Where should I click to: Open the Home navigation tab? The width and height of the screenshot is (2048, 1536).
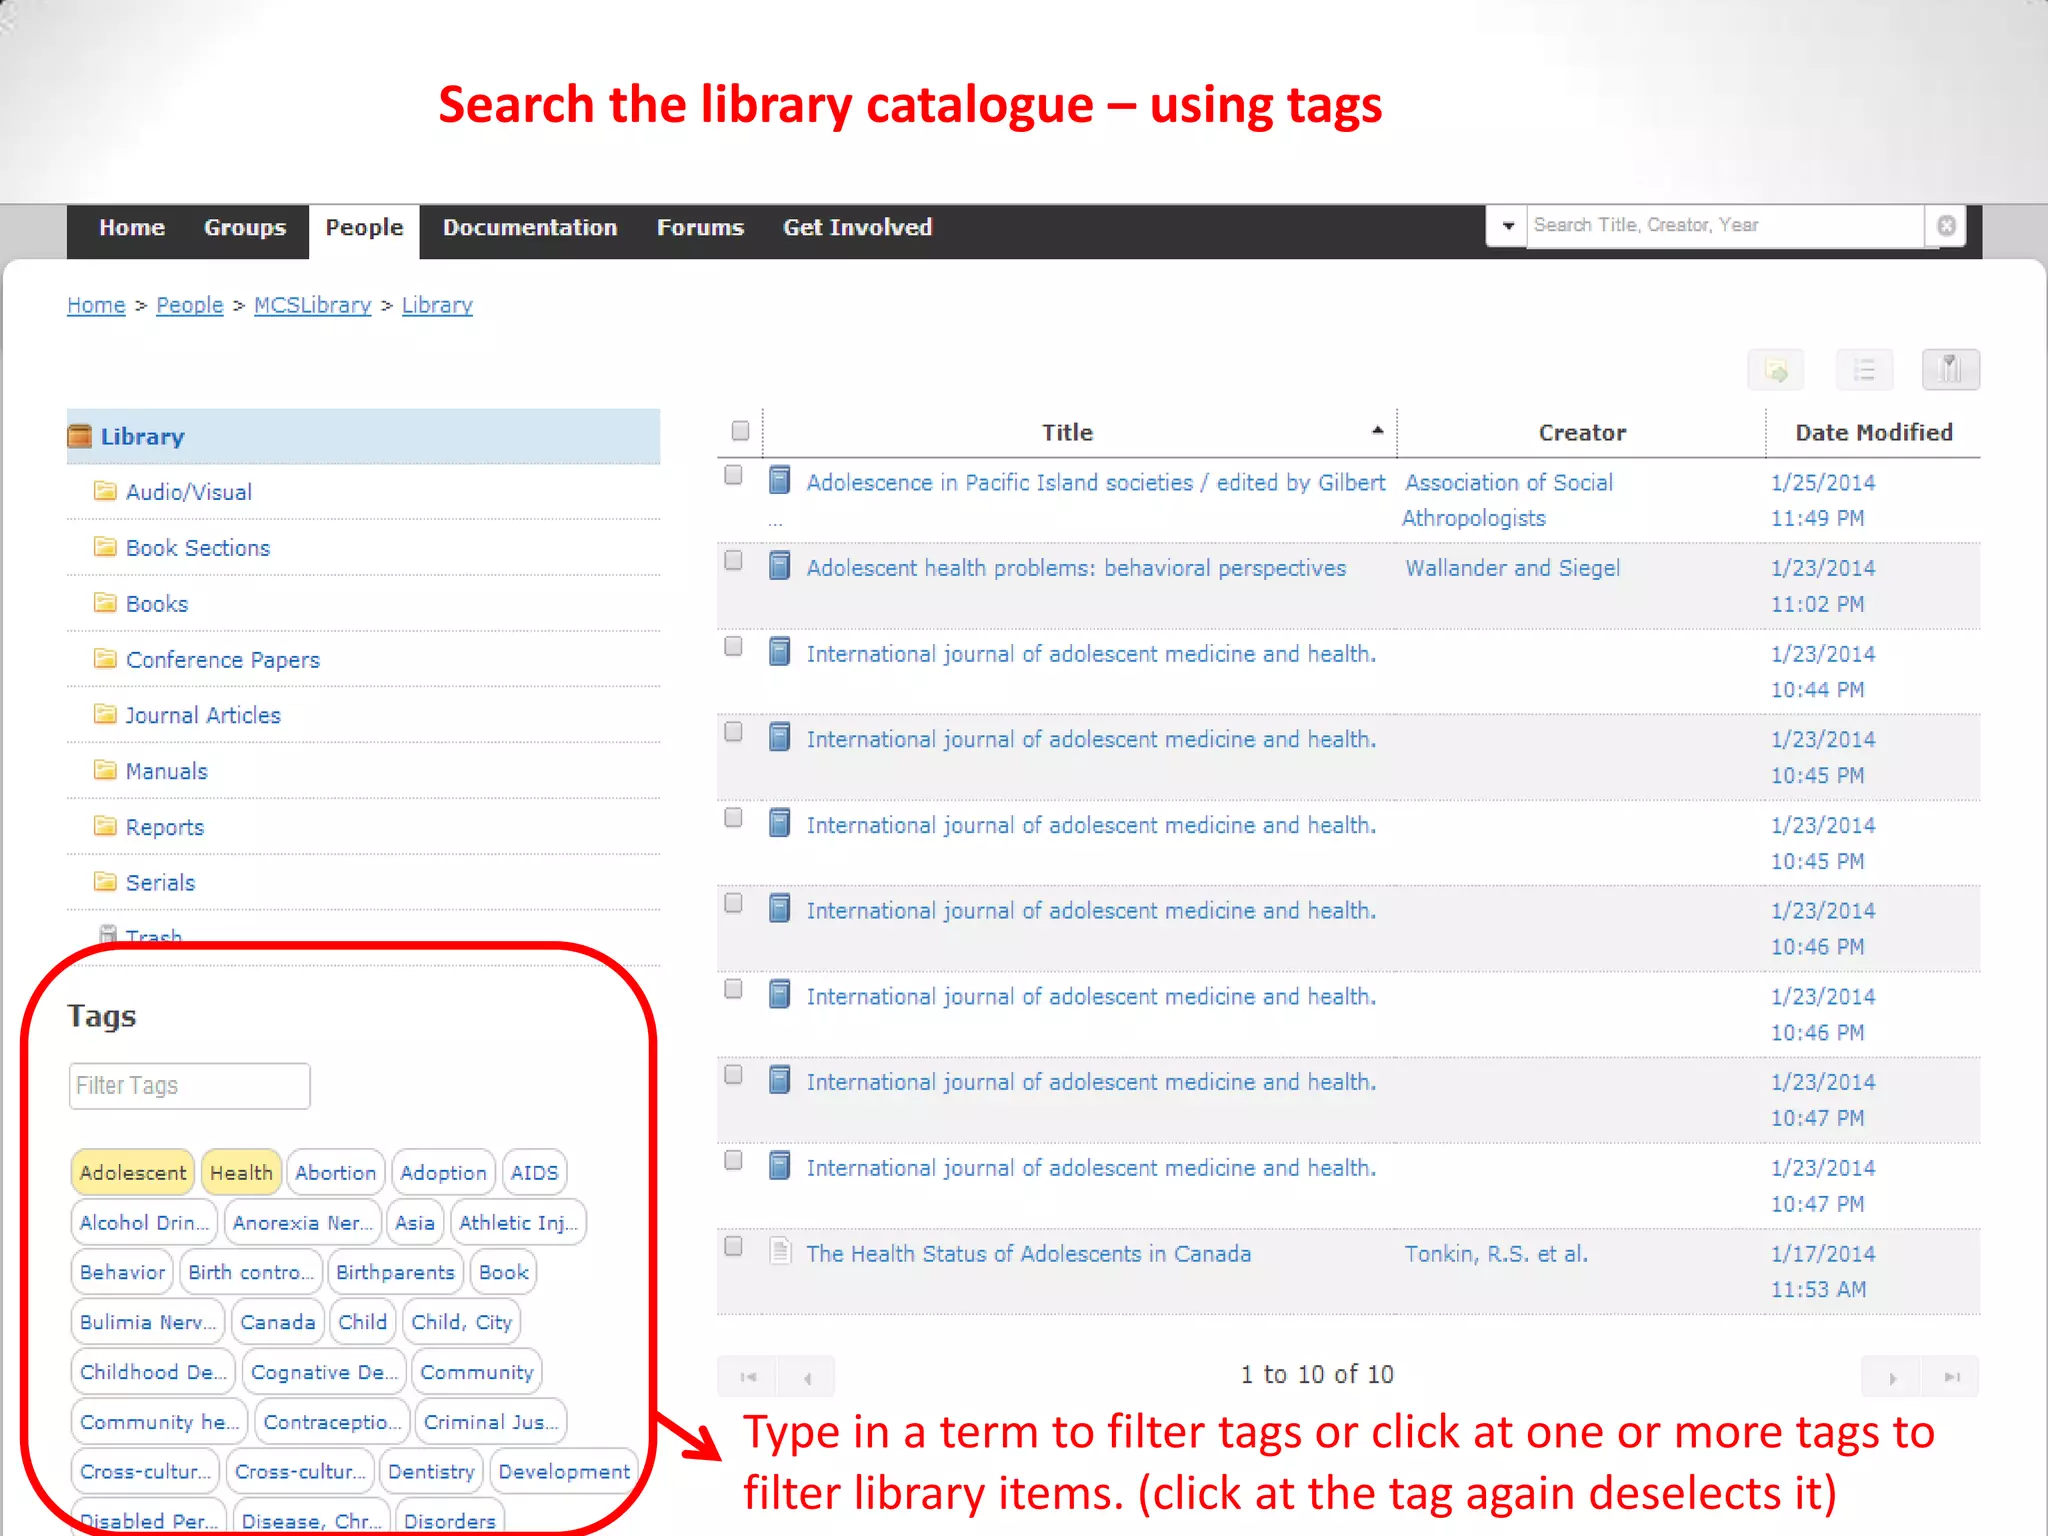[x=132, y=228]
